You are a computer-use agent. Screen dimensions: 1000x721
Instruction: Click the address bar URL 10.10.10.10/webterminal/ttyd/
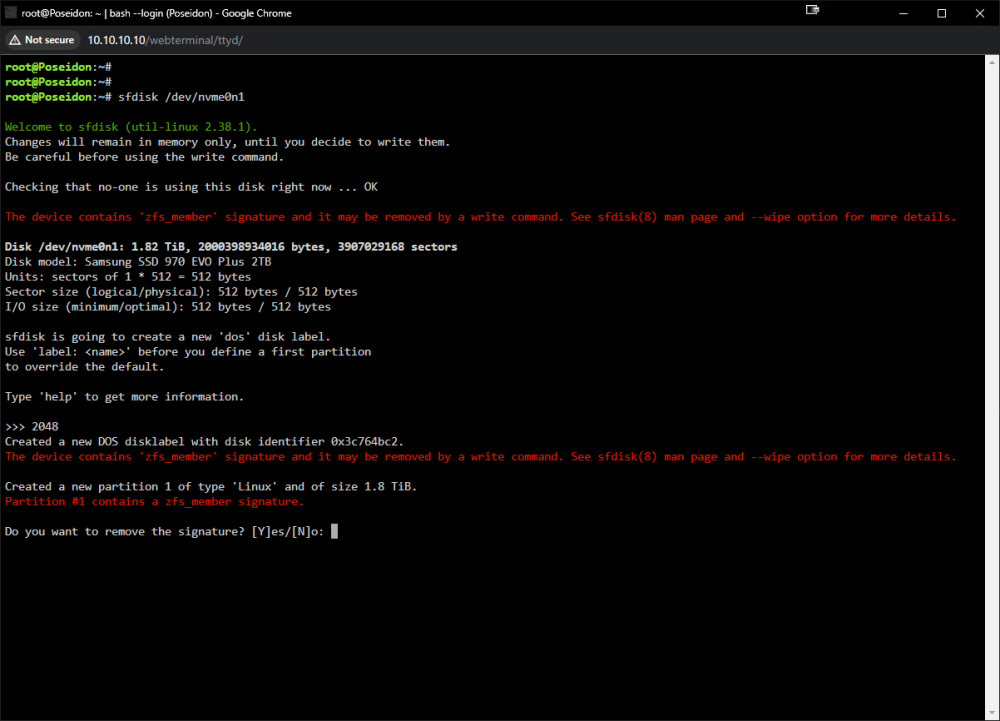click(165, 40)
